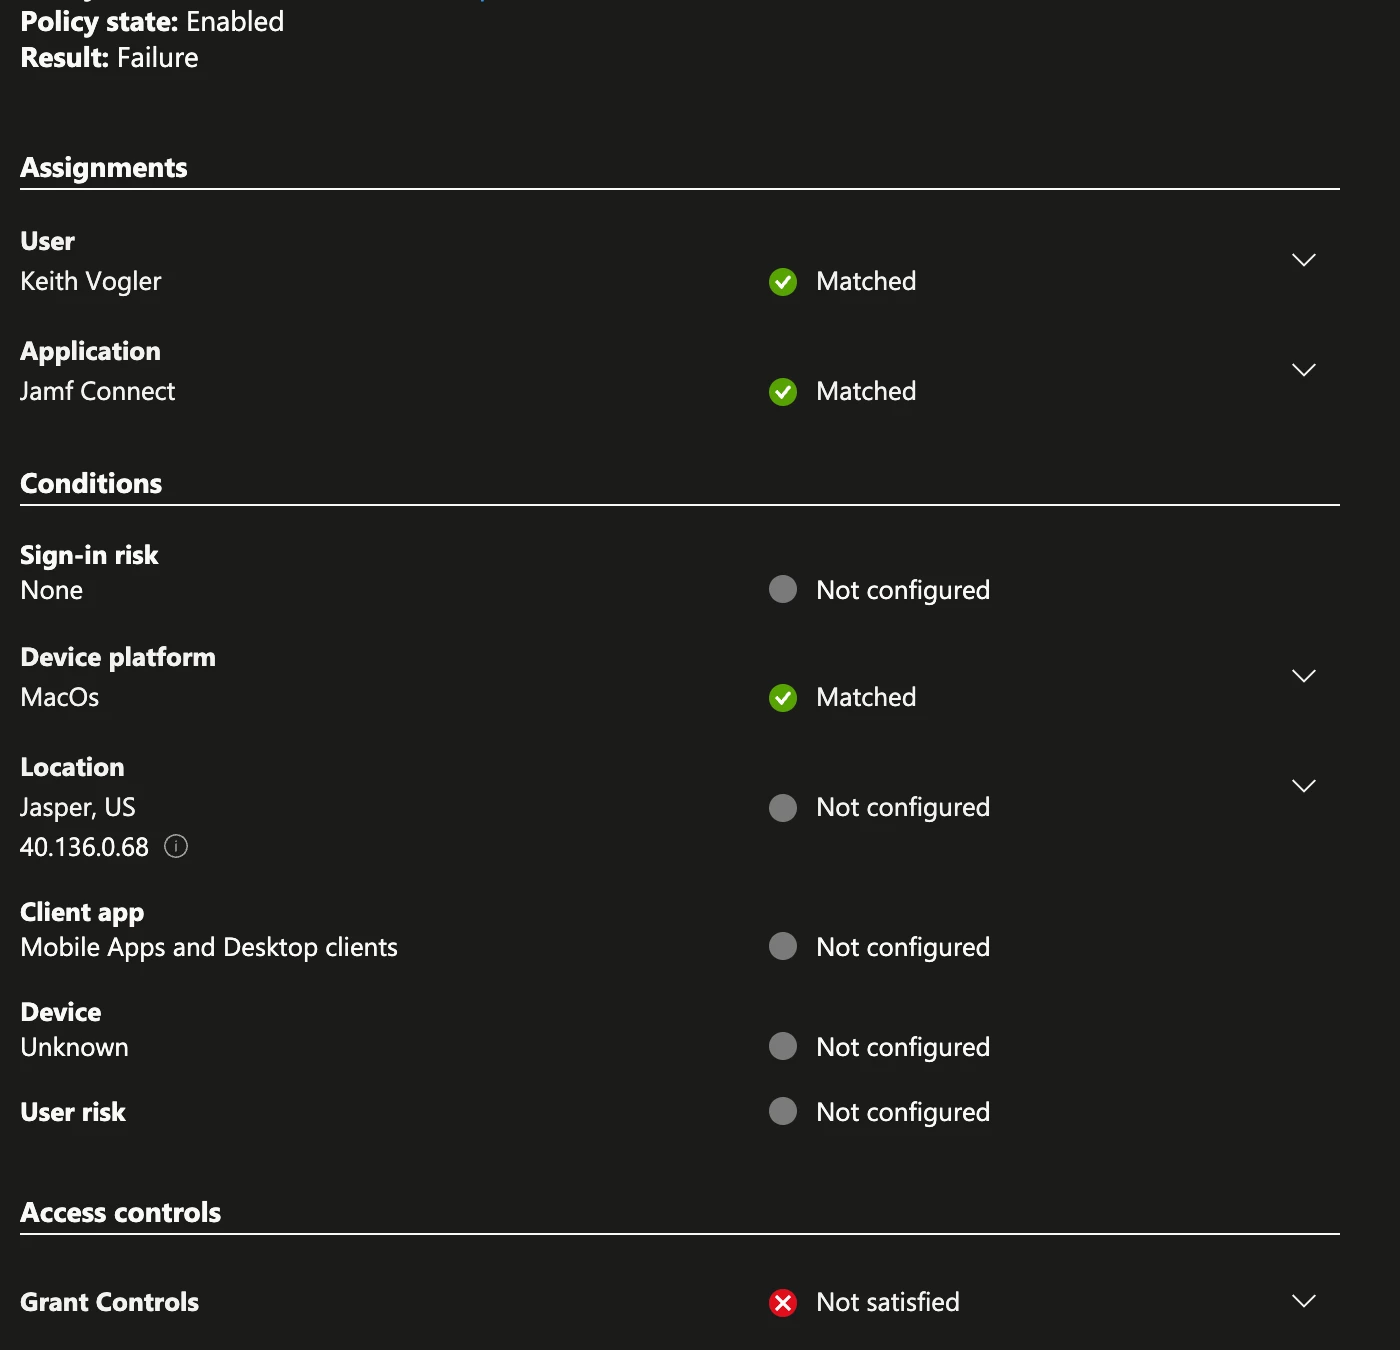Image resolution: width=1400 pixels, height=1350 pixels.
Task: Expand the Grant Controls section
Action: tap(1304, 1301)
